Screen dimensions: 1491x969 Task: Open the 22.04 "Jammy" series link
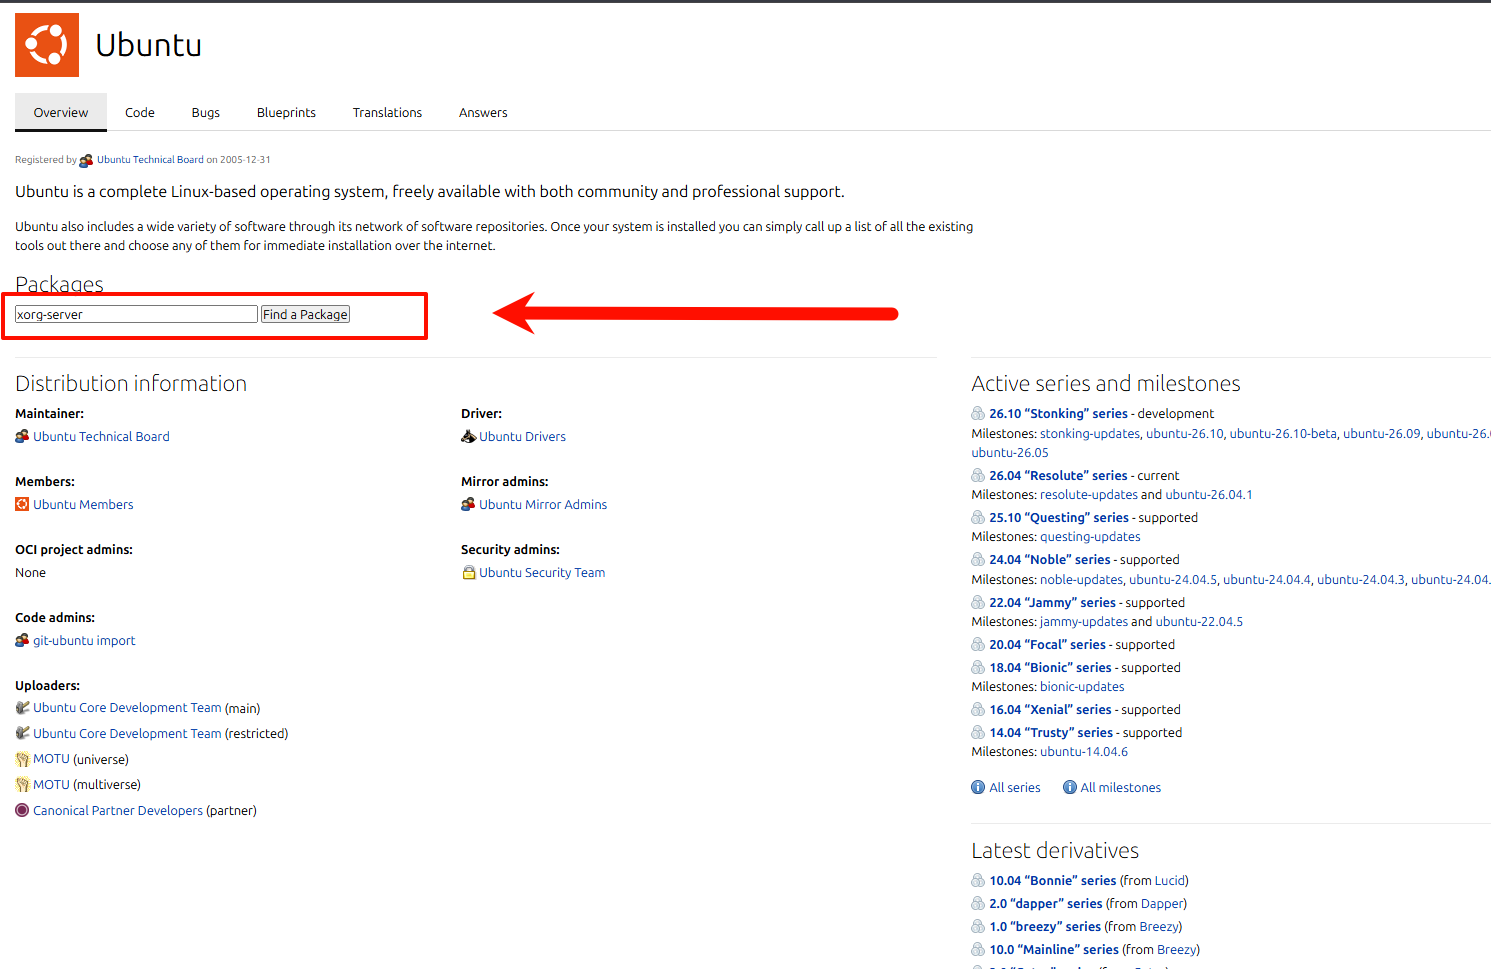pos(1052,602)
